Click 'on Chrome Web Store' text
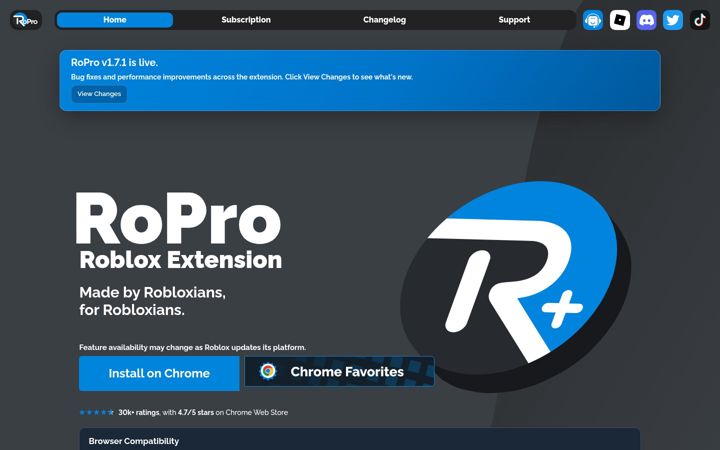The width and height of the screenshot is (720, 450). (x=252, y=412)
